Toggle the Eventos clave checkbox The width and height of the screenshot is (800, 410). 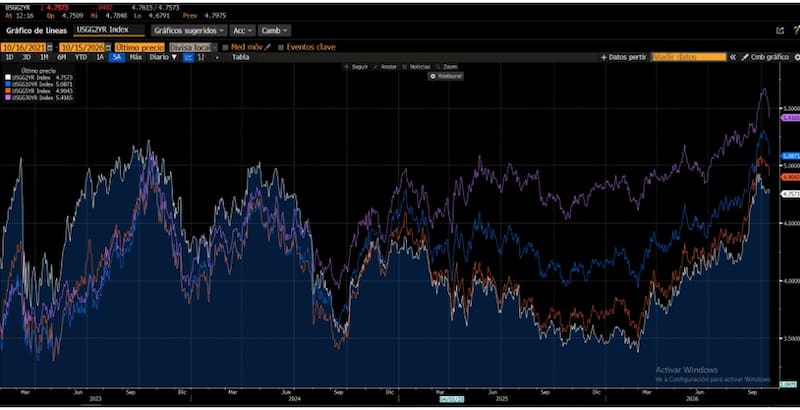tap(280, 47)
